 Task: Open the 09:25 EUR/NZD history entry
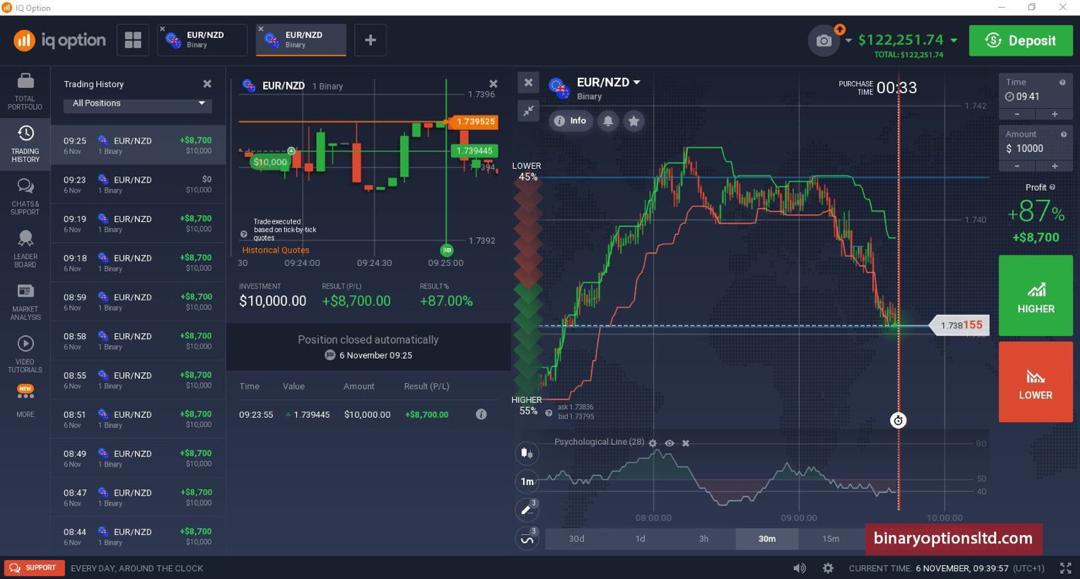138,145
